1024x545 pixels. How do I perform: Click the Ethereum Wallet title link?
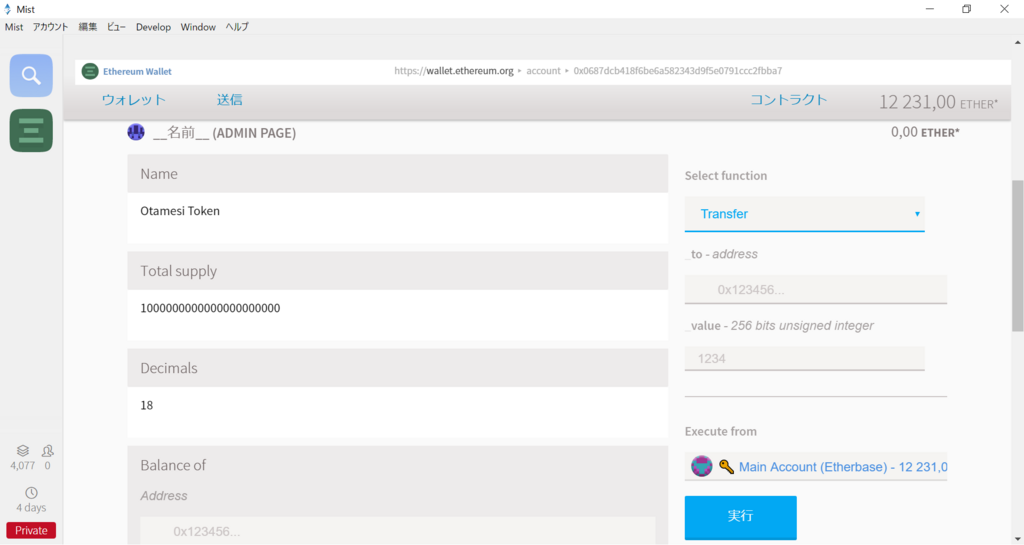(x=137, y=71)
